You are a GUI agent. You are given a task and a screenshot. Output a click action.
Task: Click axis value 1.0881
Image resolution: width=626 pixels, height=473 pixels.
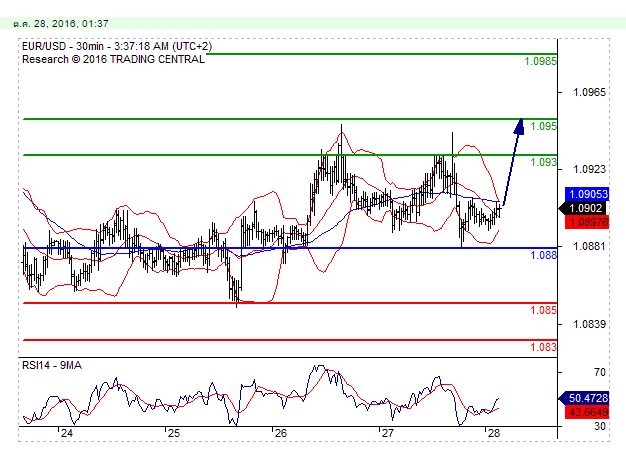click(x=589, y=246)
